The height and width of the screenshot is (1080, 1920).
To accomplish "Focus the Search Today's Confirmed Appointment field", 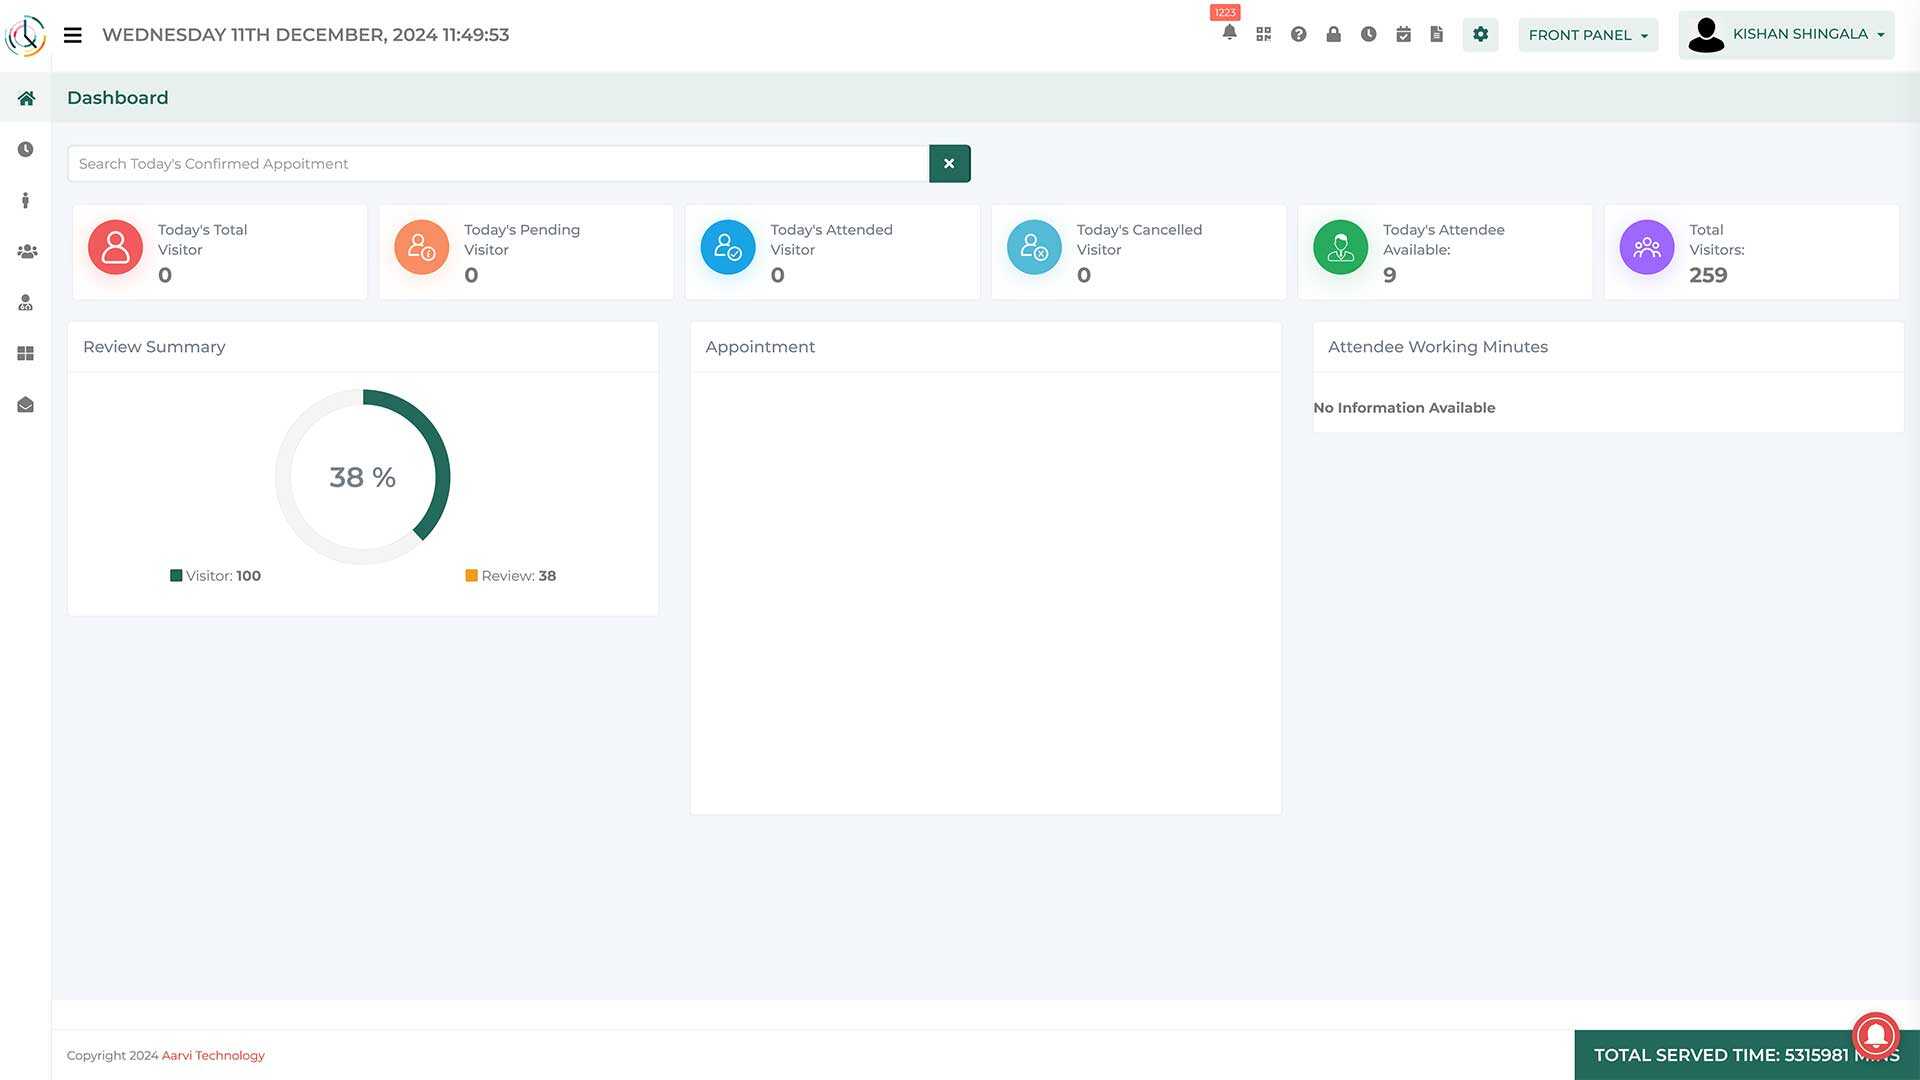I will coord(498,164).
